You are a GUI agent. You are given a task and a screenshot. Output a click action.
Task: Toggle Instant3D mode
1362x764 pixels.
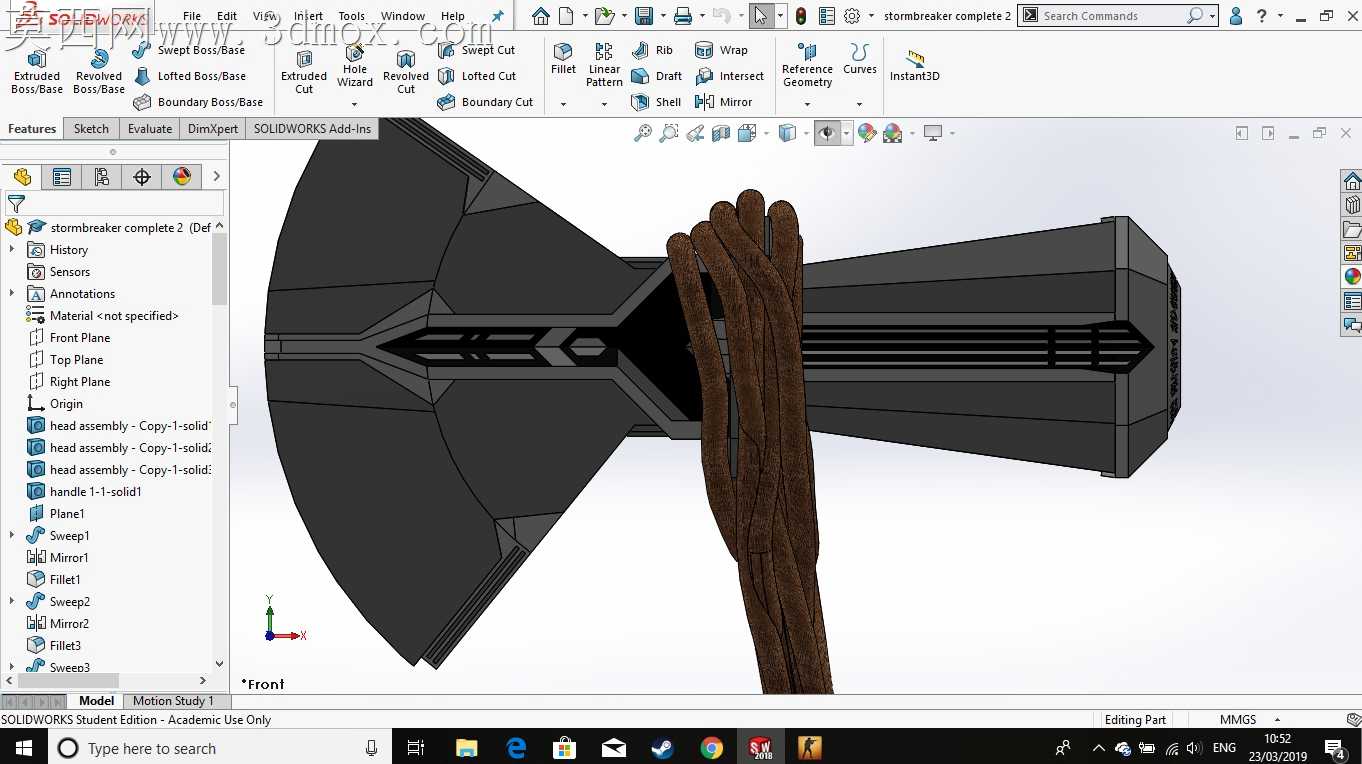point(914,64)
